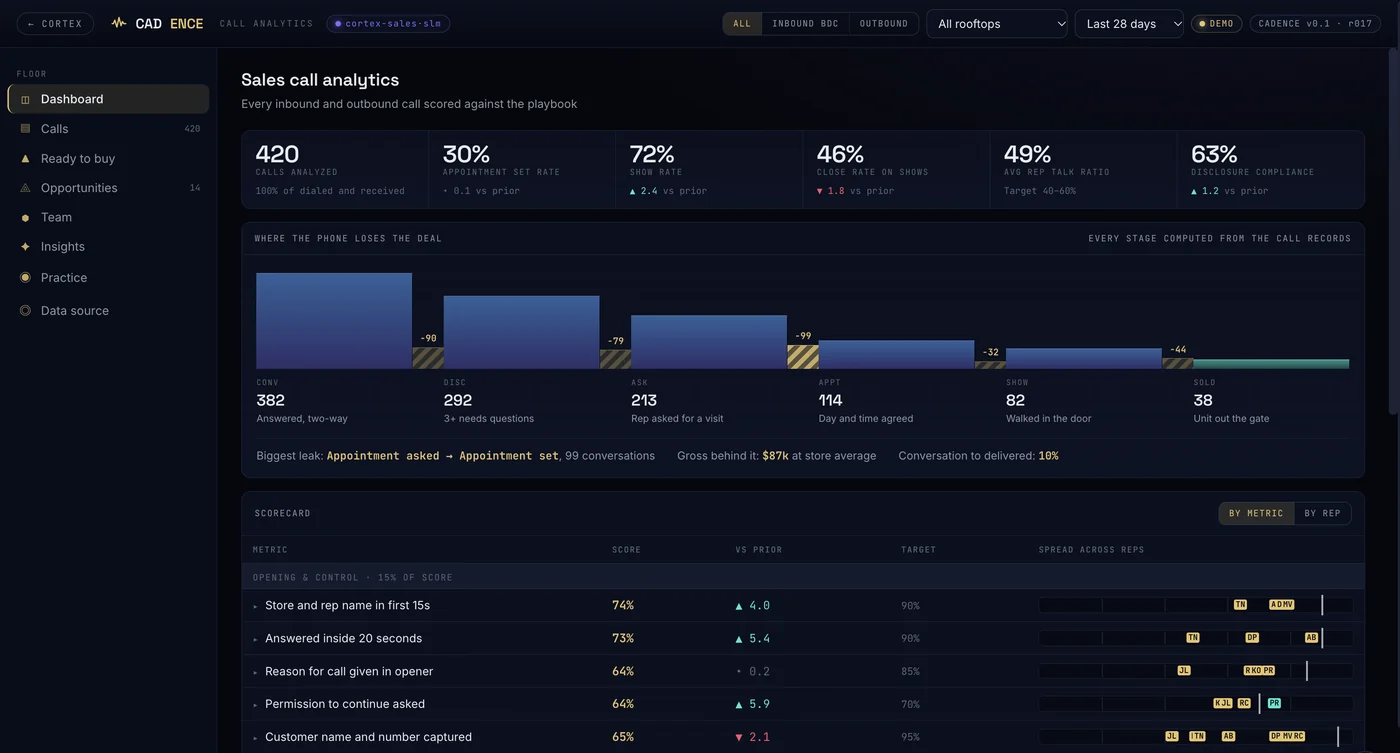The width and height of the screenshot is (1400, 753).
Task: Switch scorecard to BY METRIC view
Action: click(1256, 513)
